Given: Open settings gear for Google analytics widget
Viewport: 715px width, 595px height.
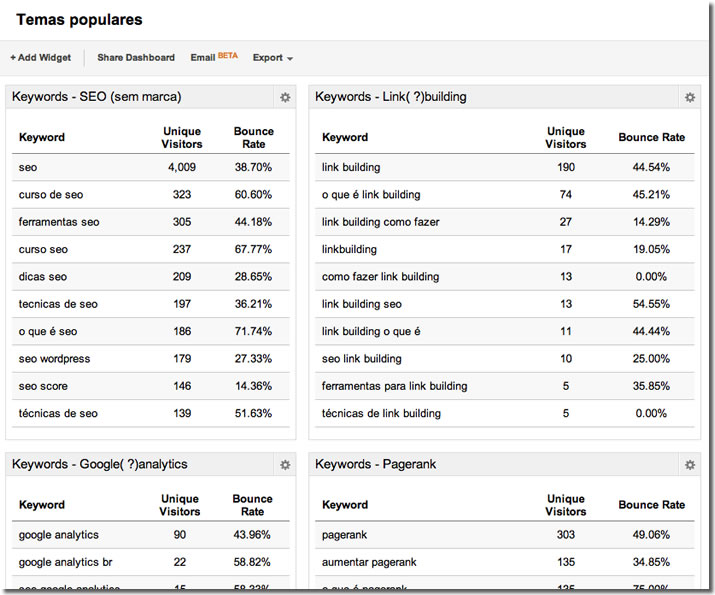Looking at the screenshot, I should click(x=285, y=465).
